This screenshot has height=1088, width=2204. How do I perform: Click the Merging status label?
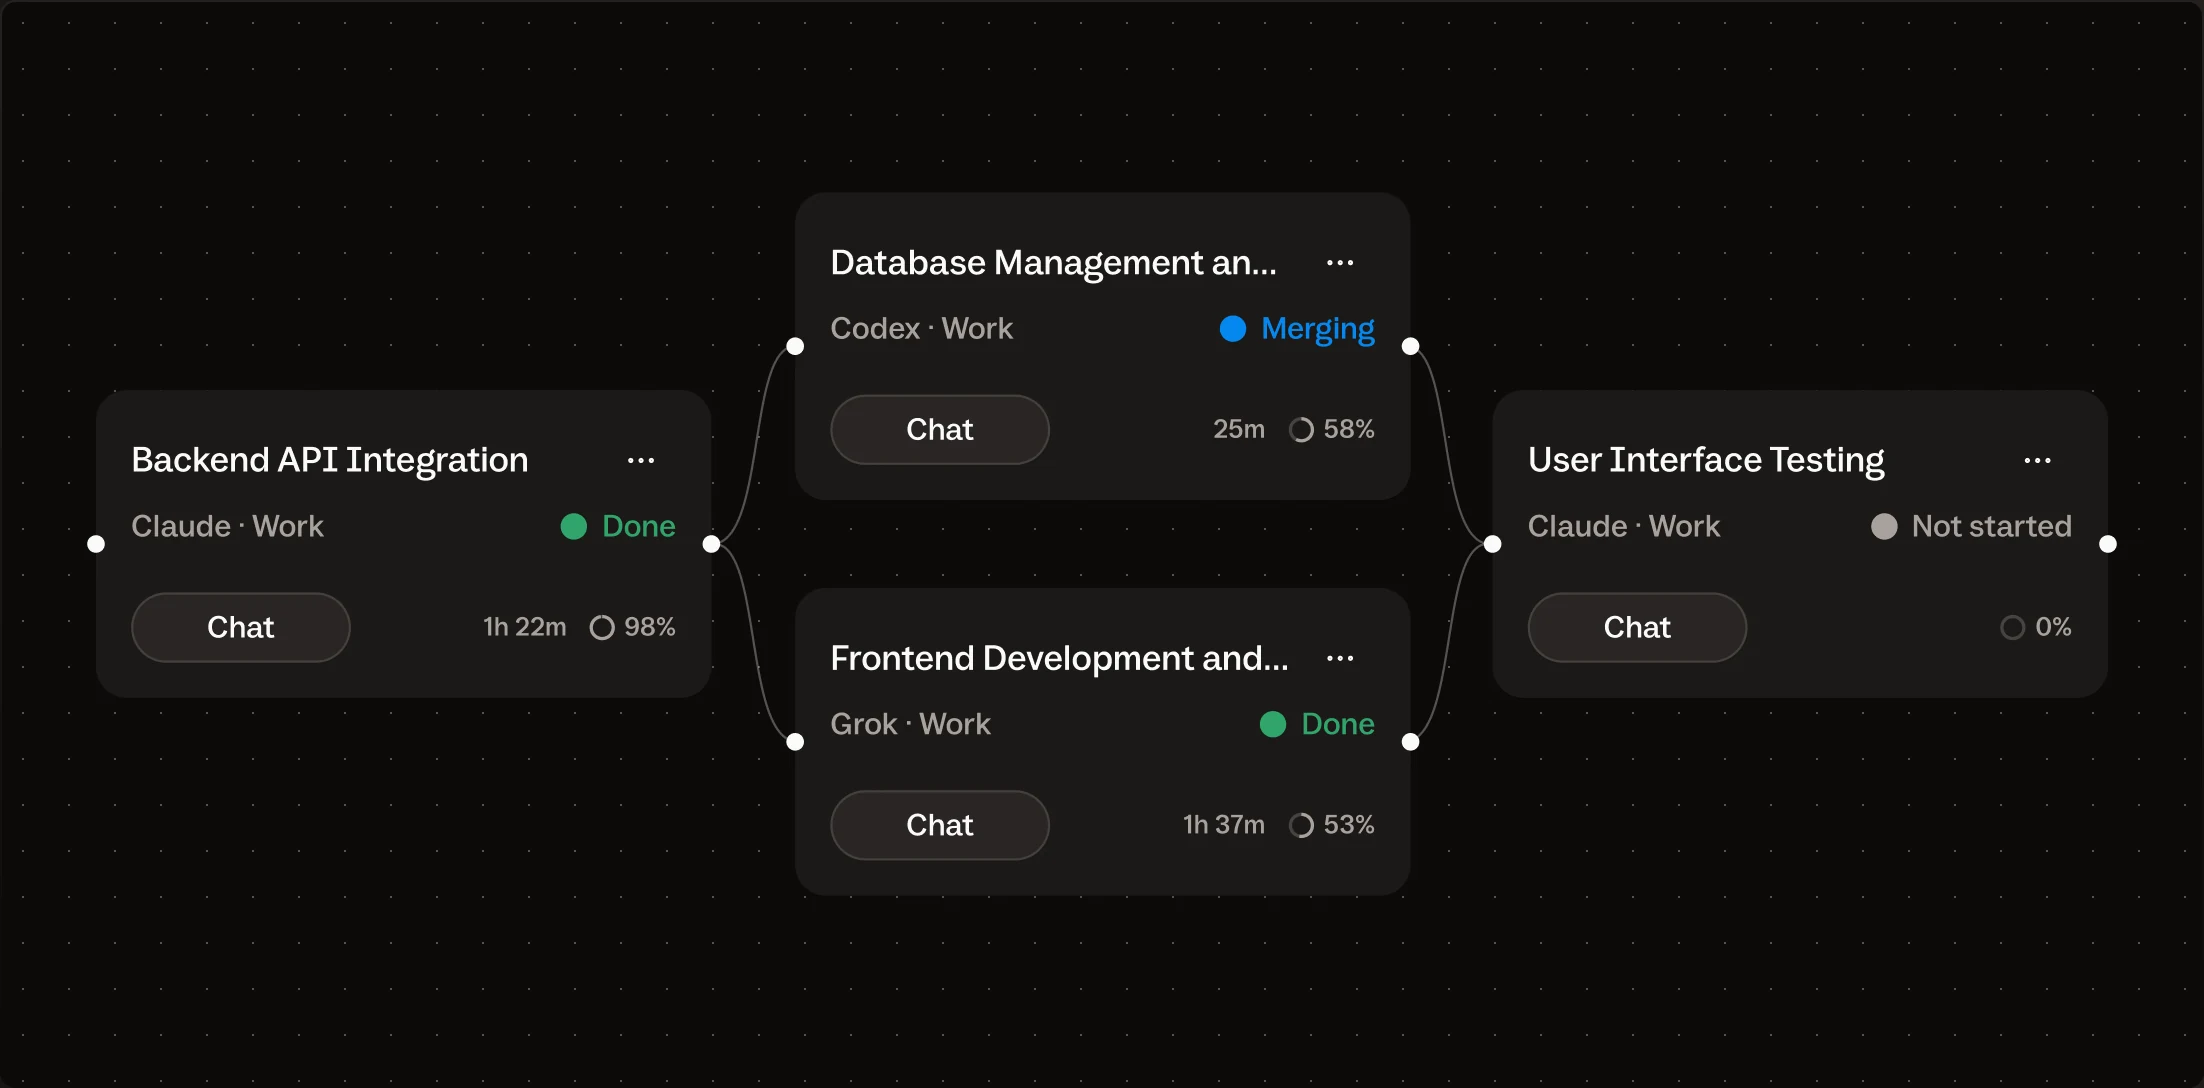(x=1318, y=329)
